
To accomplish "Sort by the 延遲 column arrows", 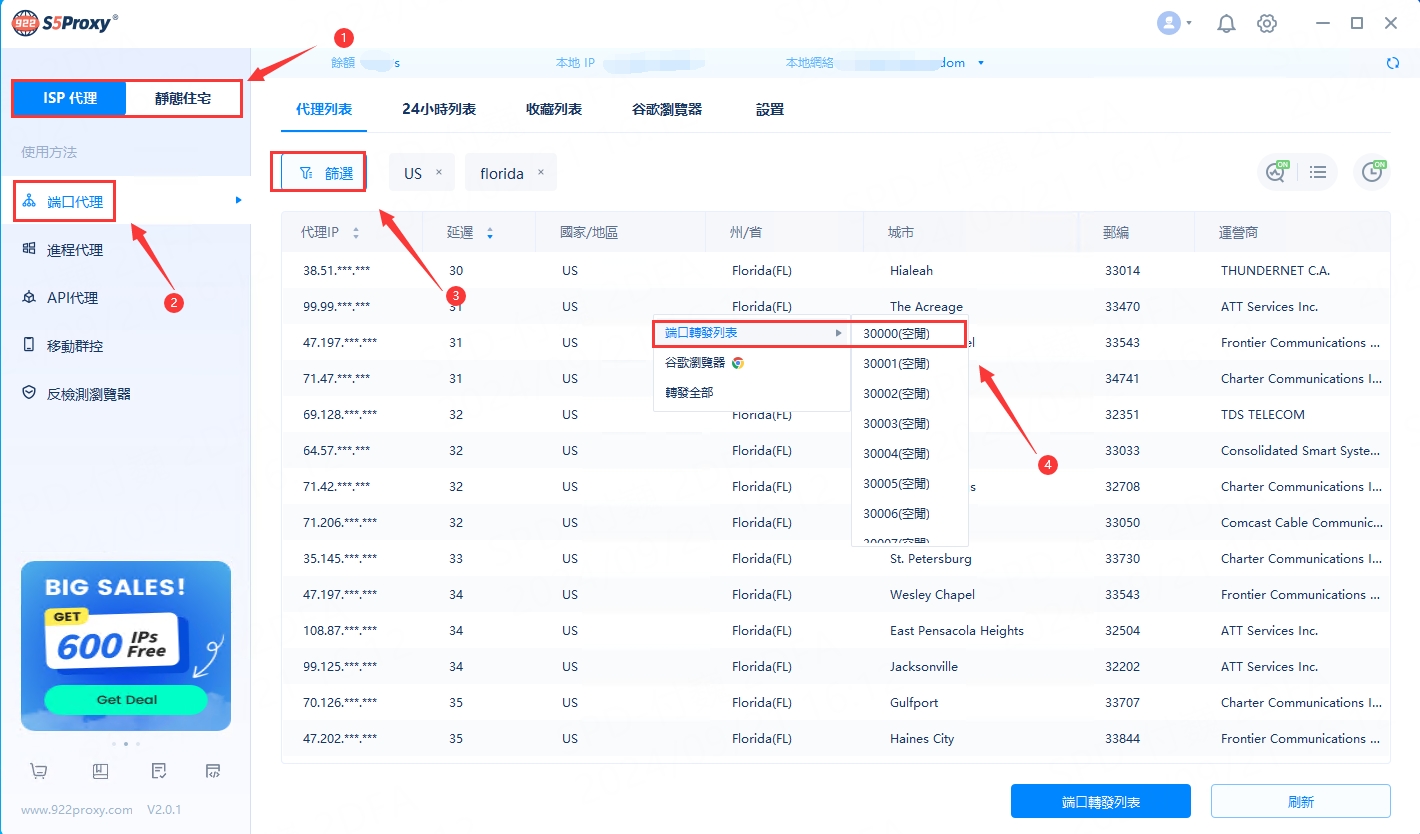I will point(490,233).
